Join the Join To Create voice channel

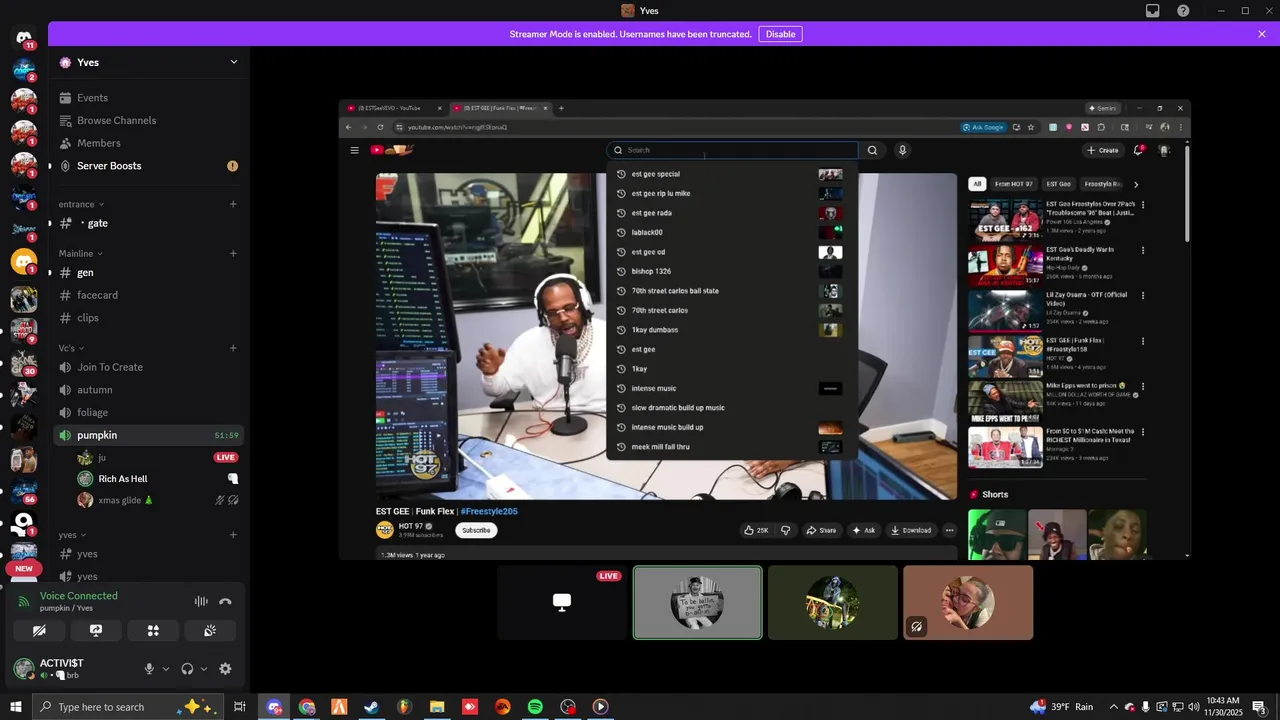pyautogui.click(x=148, y=367)
